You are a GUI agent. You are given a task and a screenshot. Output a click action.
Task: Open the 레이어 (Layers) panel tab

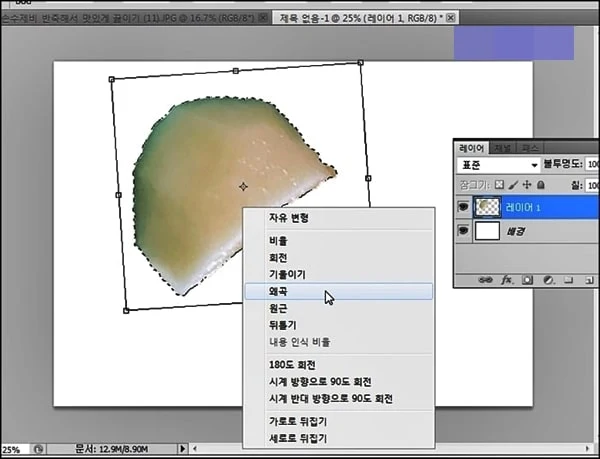471,148
